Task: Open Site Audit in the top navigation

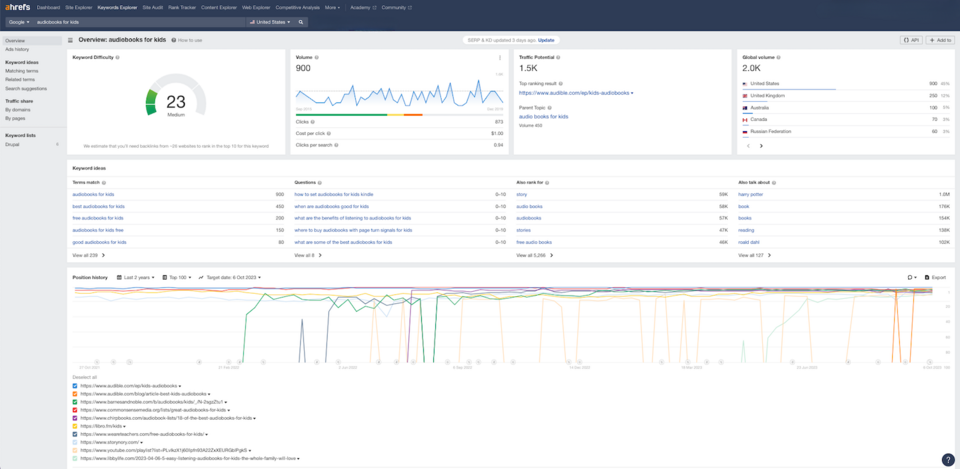Action: 152,7
